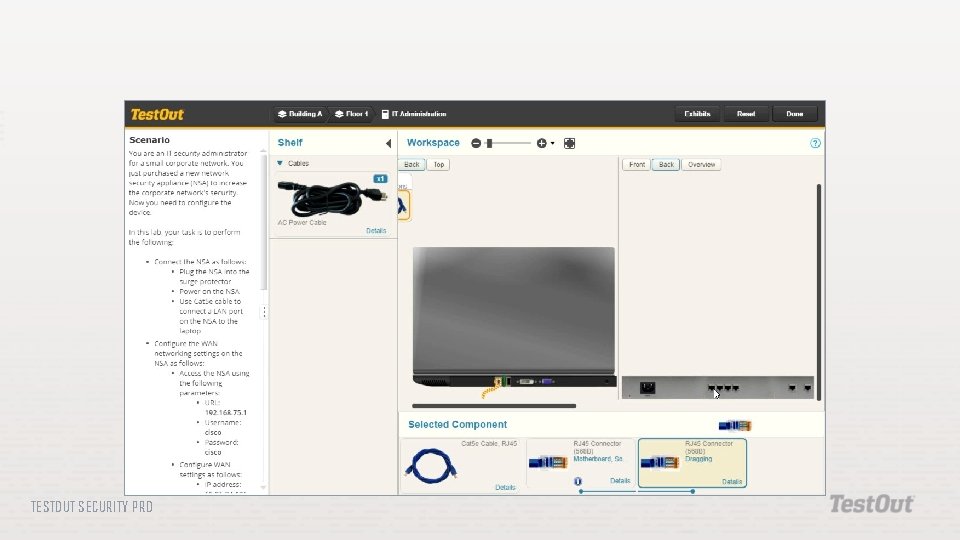
Task: Open the IT Administration location
Action: (414, 114)
